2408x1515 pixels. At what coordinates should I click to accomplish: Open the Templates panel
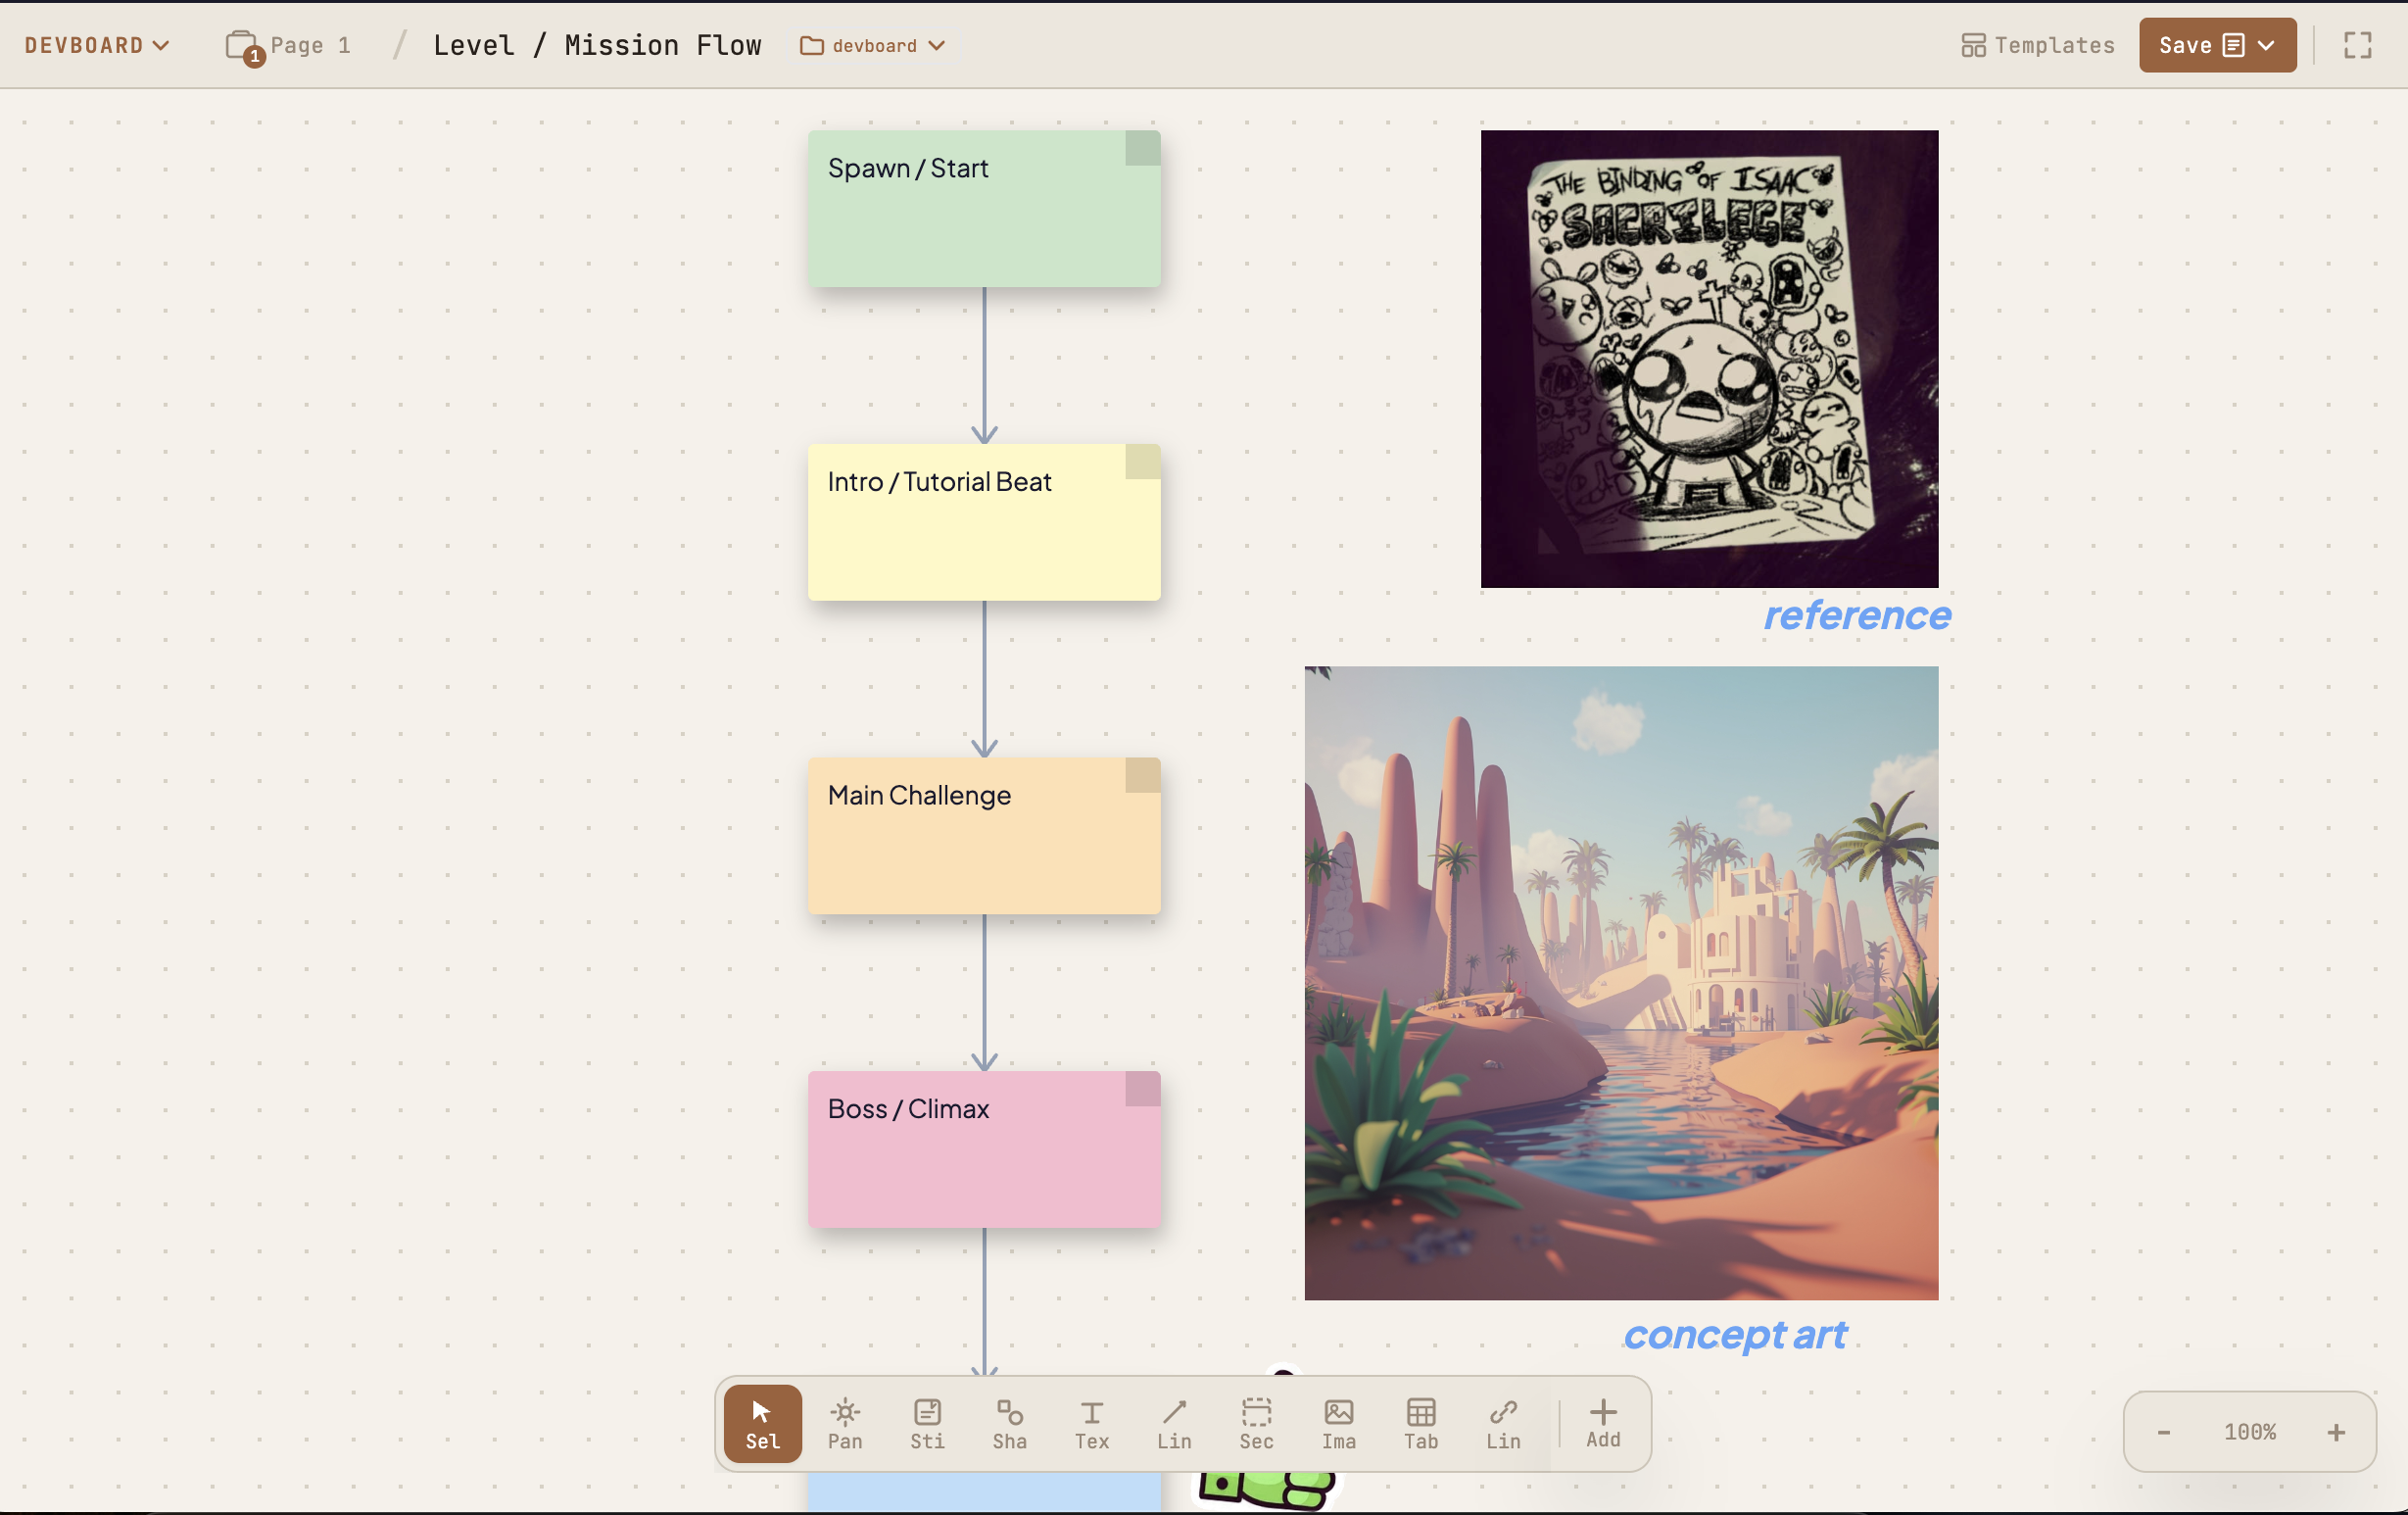pos(2035,45)
